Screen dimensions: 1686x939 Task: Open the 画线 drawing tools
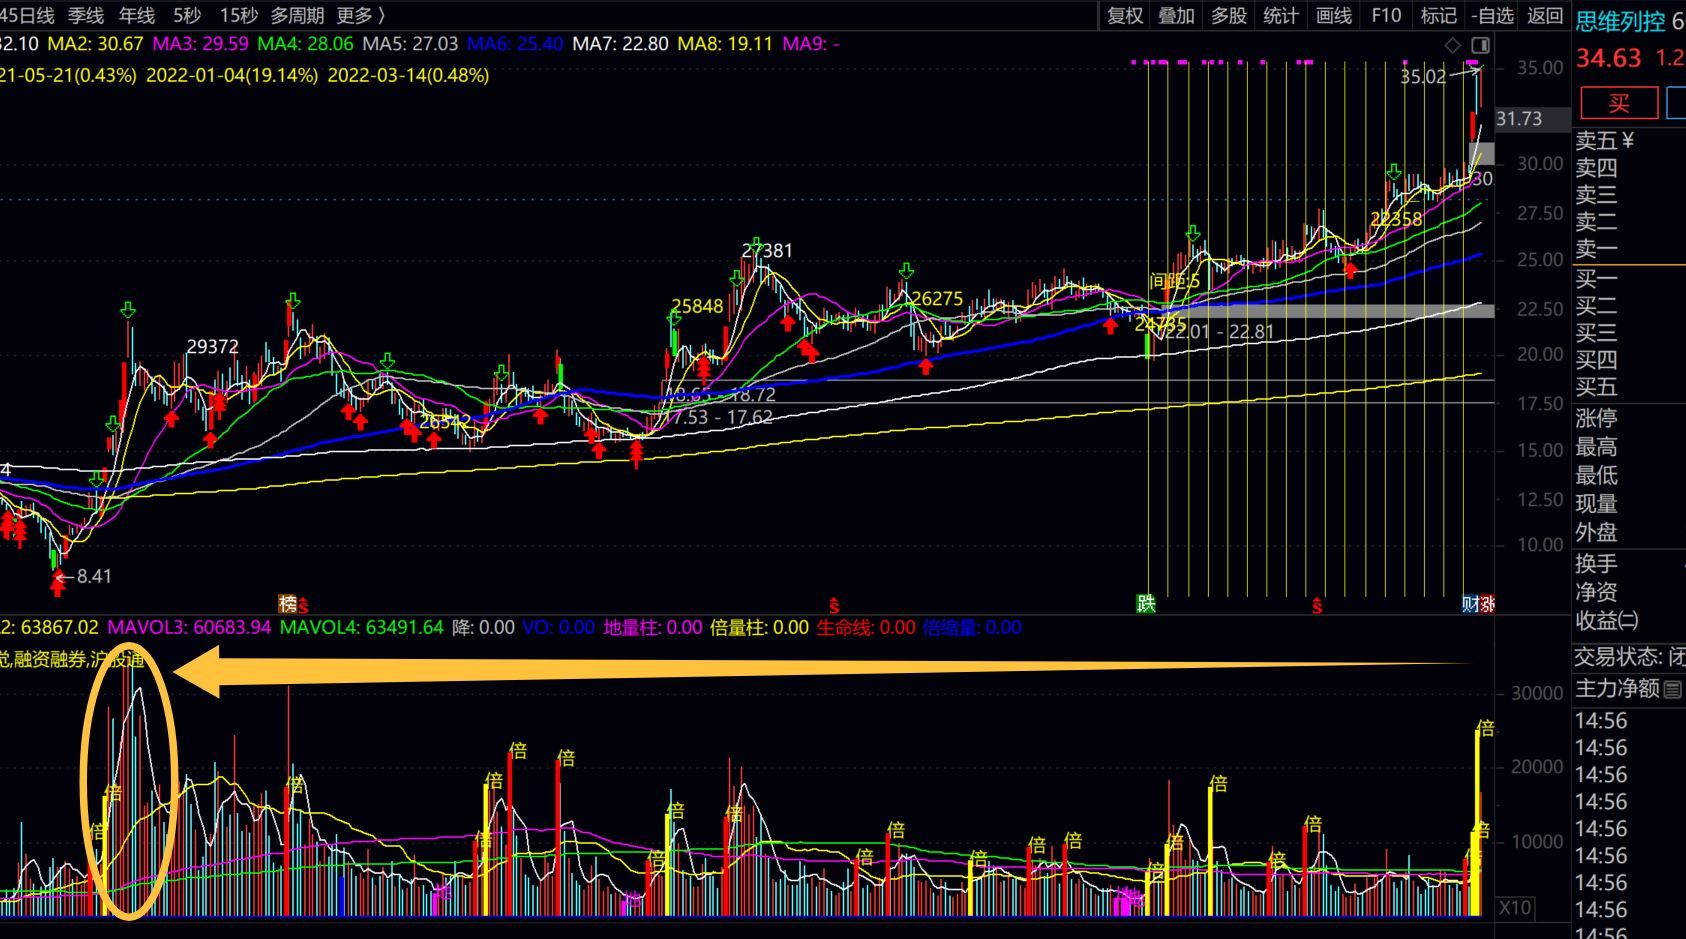(1334, 15)
